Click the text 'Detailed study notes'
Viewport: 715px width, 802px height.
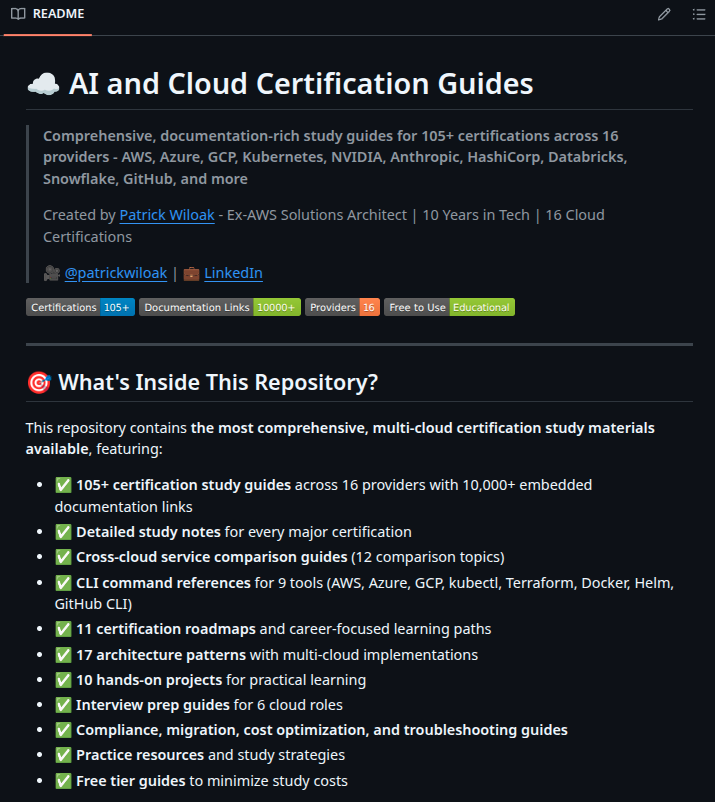[148, 532]
